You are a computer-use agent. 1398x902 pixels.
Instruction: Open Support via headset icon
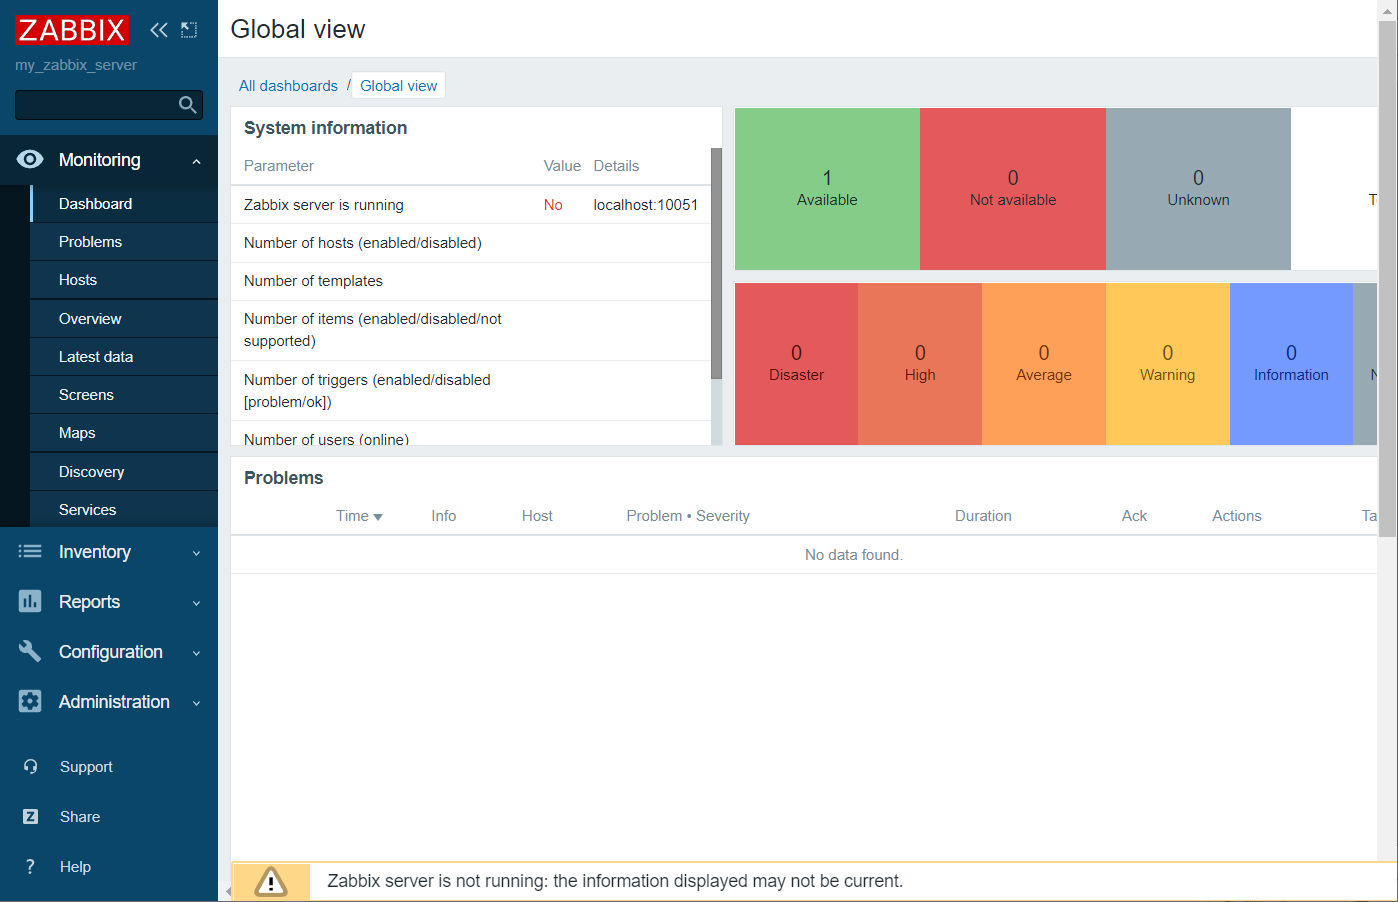[31, 766]
